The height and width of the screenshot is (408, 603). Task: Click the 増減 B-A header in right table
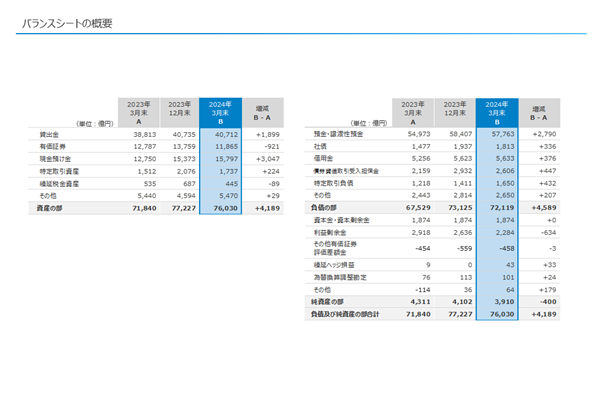point(539,113)
